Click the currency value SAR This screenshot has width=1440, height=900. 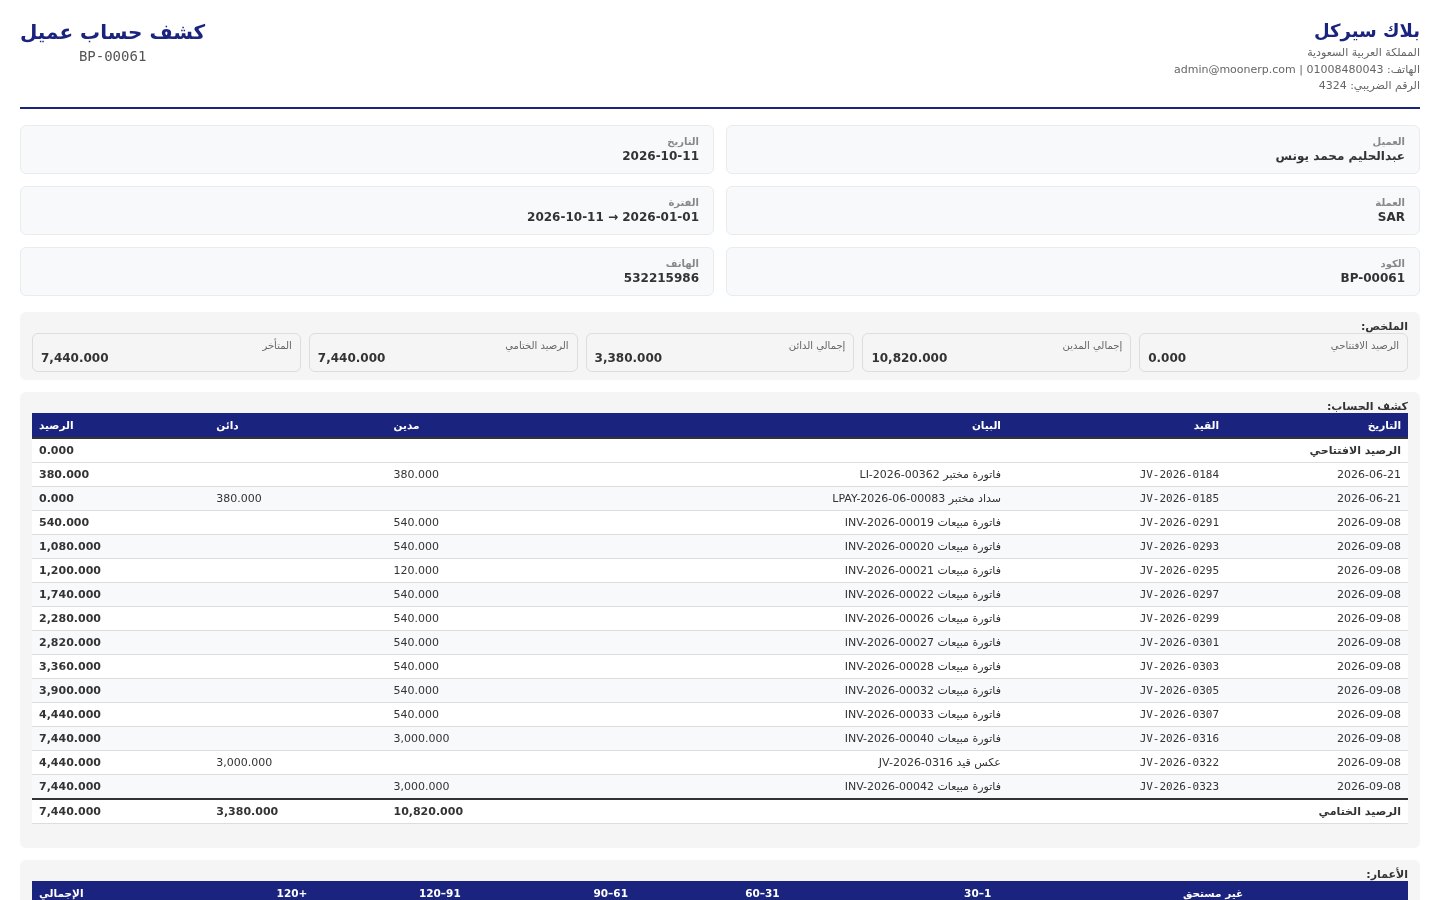coord(1391,217)
